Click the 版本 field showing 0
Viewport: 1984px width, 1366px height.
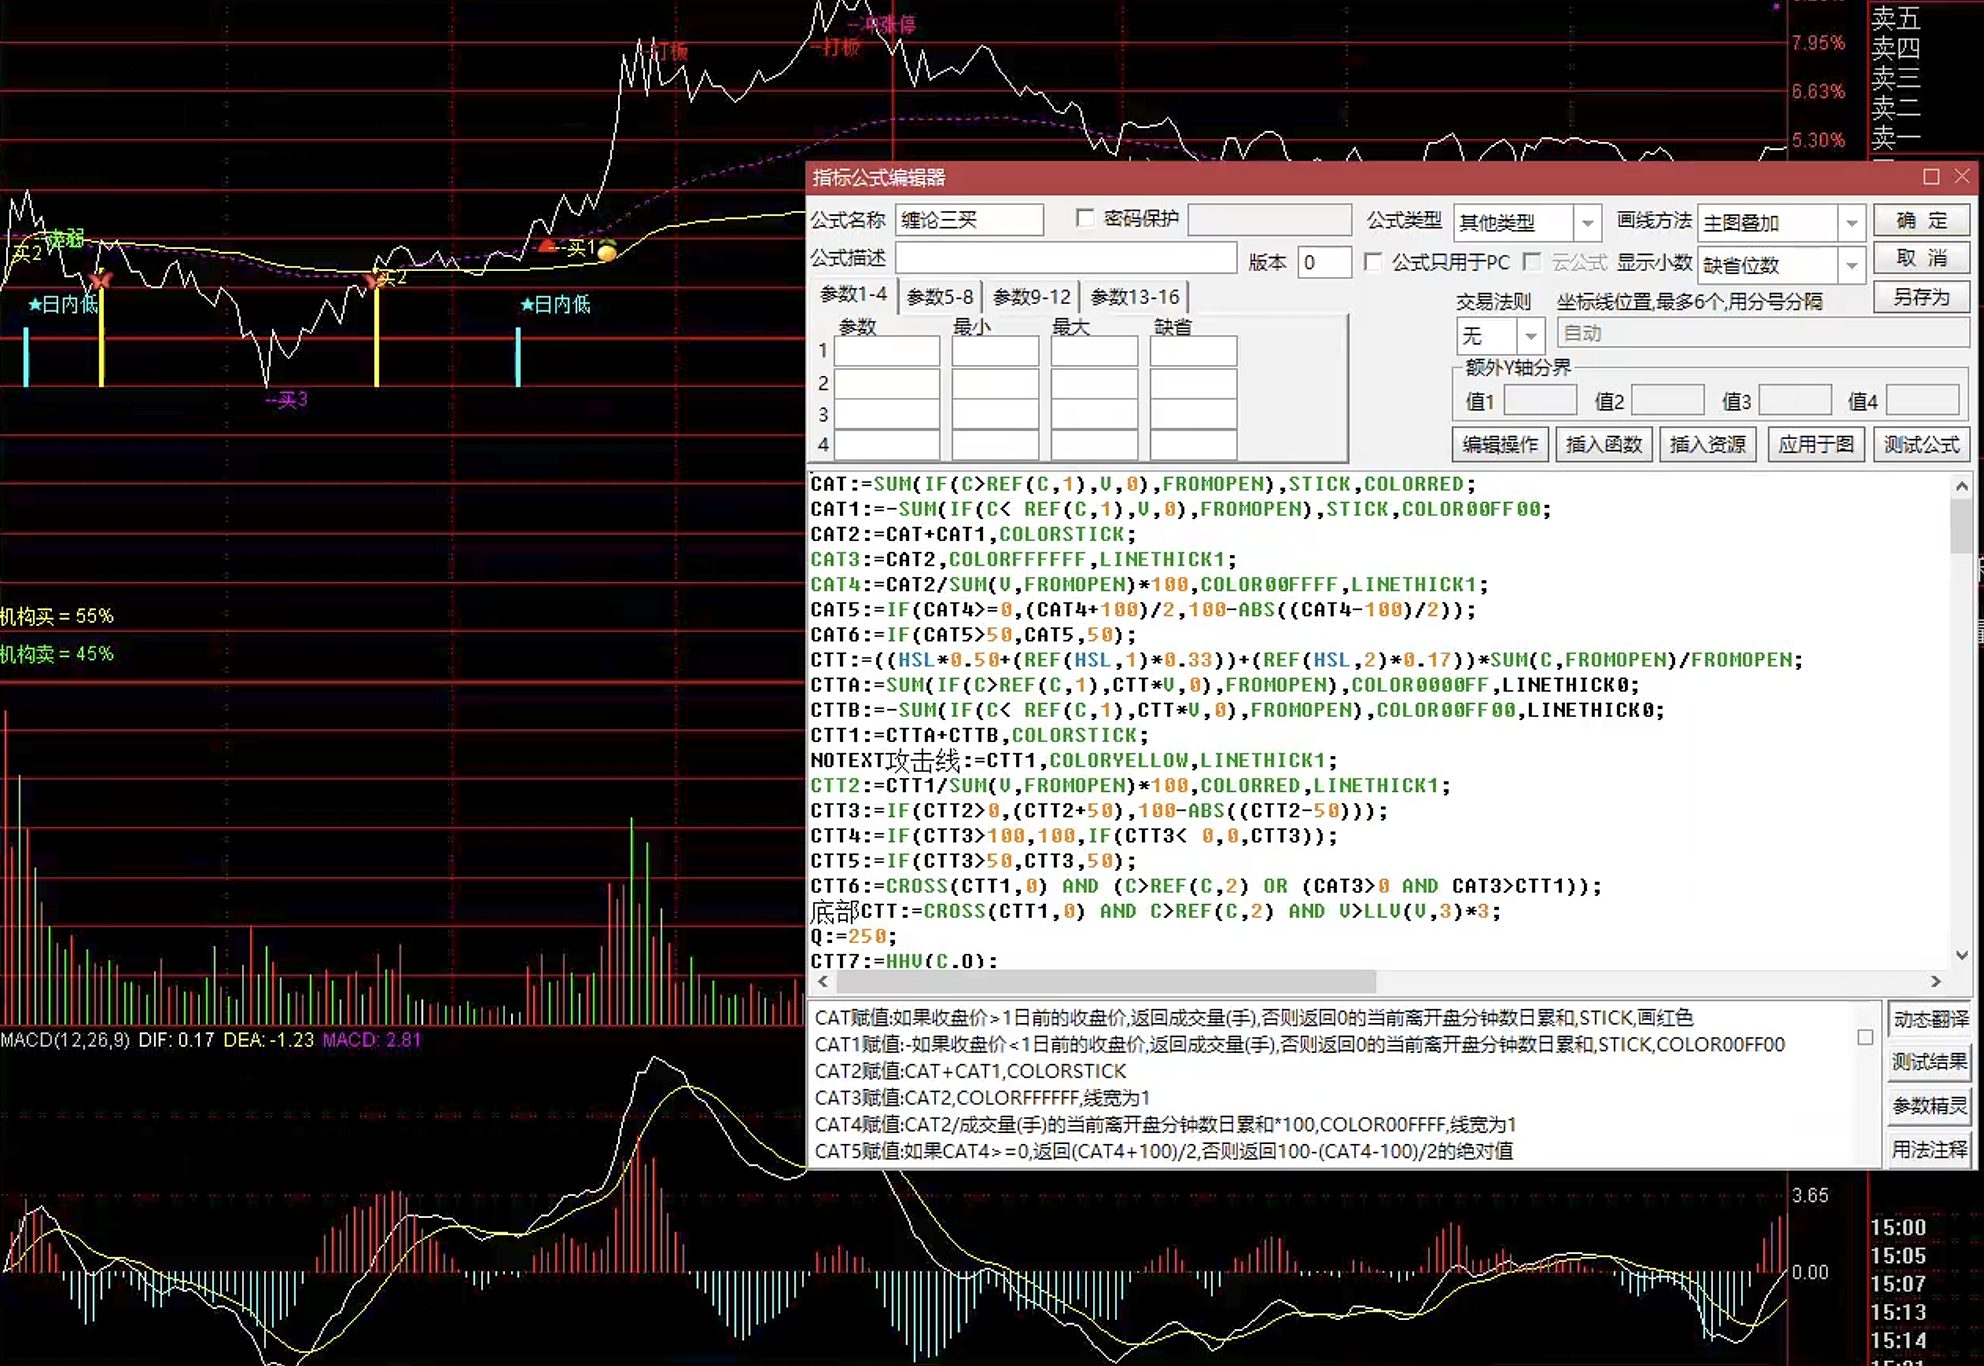point(1324,262)
